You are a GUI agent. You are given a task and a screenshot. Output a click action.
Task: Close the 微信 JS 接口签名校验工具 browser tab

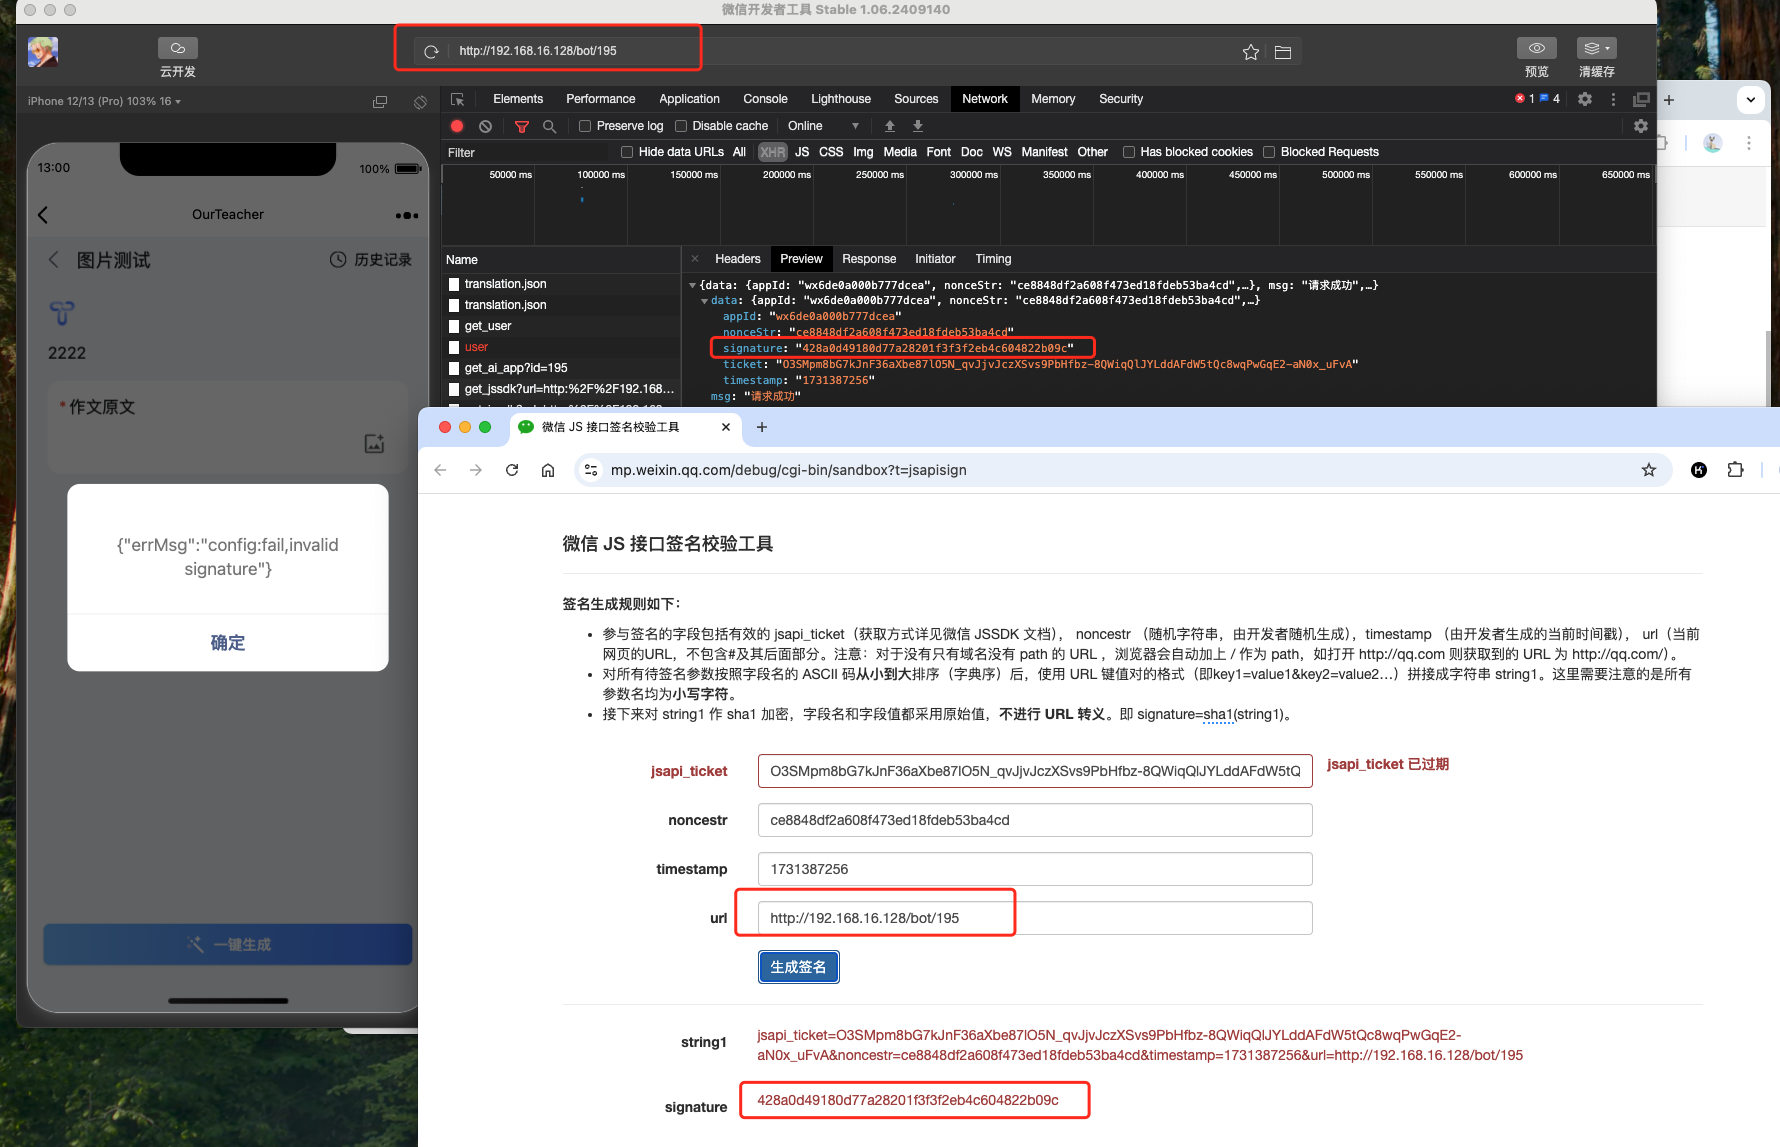(x=726, y=427)
